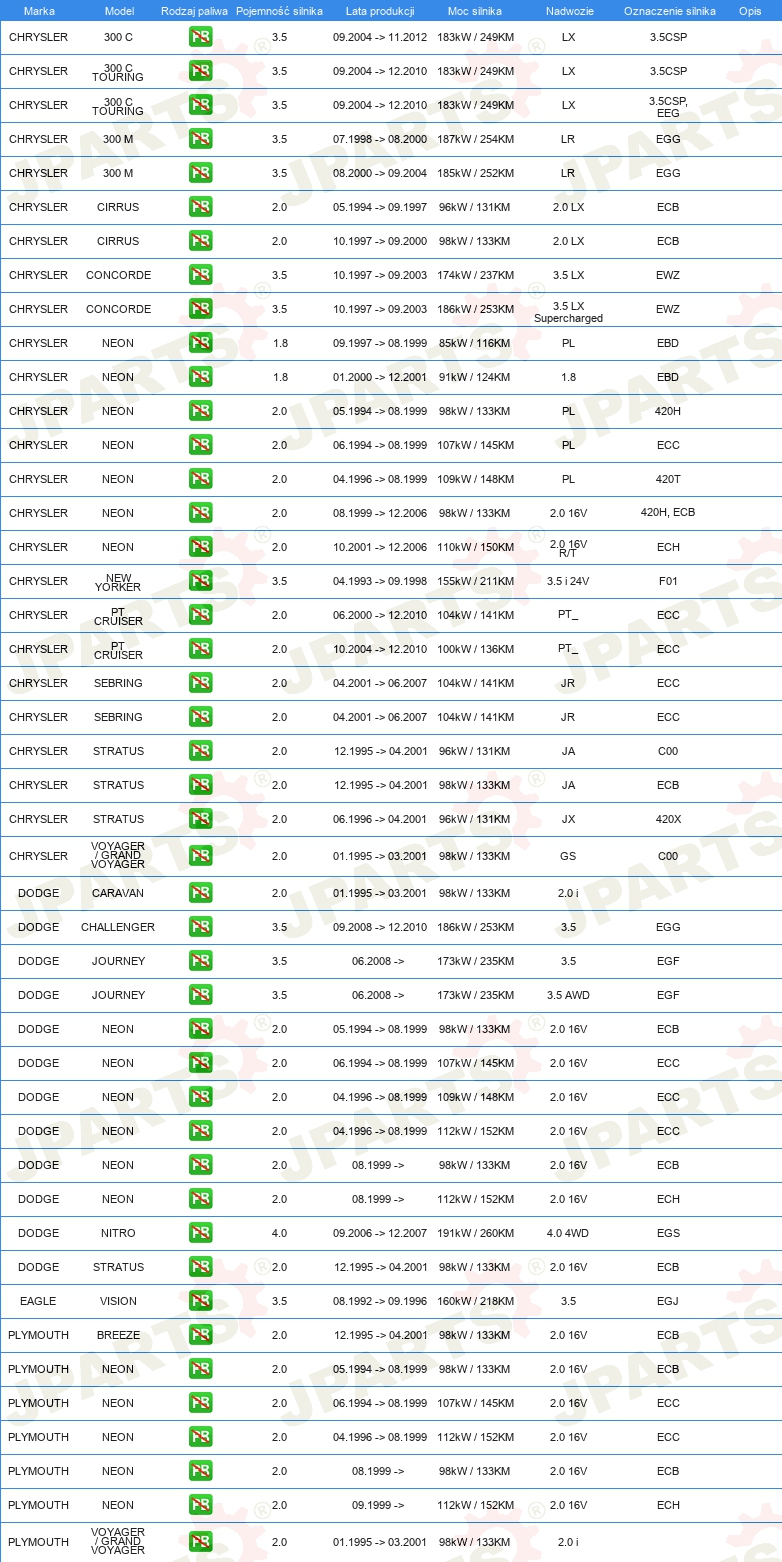This screenshot has width=782, height=1562.
Task: Click the fuel icon for PT Cruiser 100kW
Action: click(200, 649)
